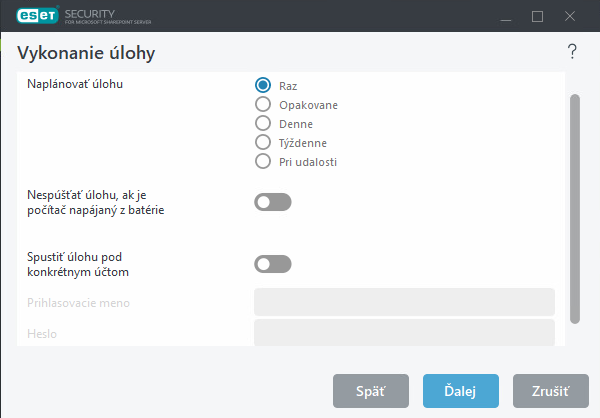Select Denne as the task schedule
The image size is (600, 418).
pyautogui.click(x=264, y=123)
